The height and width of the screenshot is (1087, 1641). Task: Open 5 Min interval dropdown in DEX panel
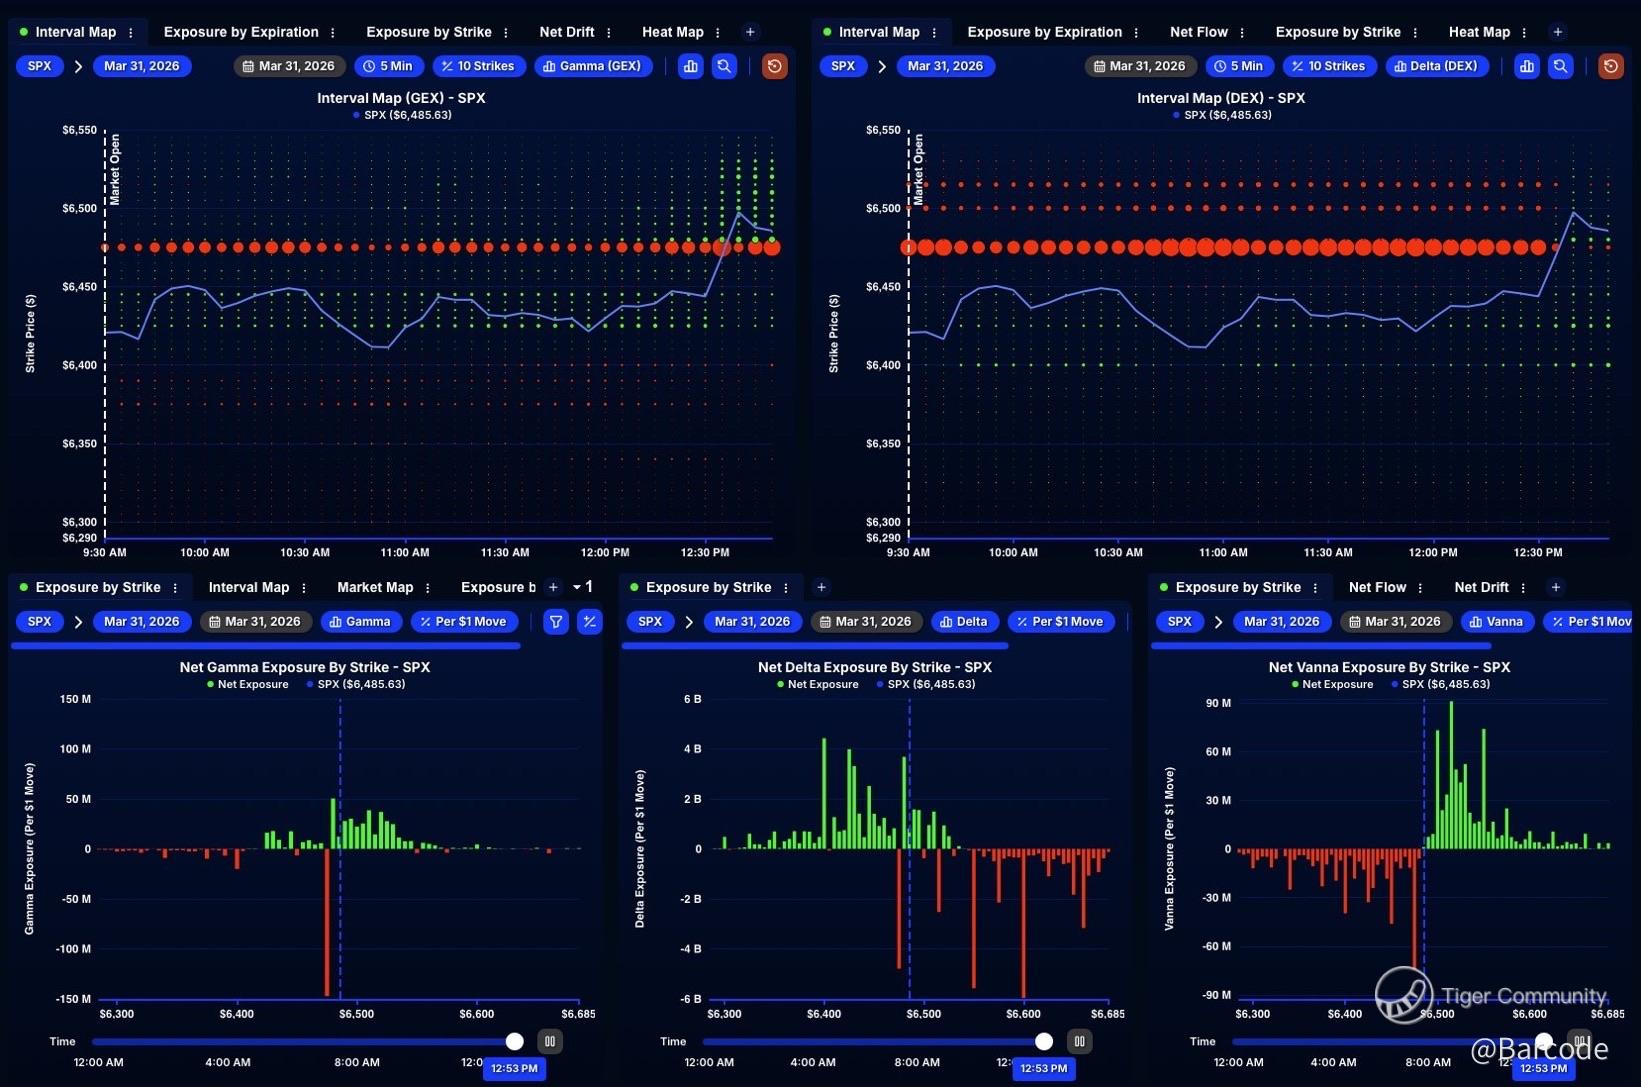coord(1239,66)
